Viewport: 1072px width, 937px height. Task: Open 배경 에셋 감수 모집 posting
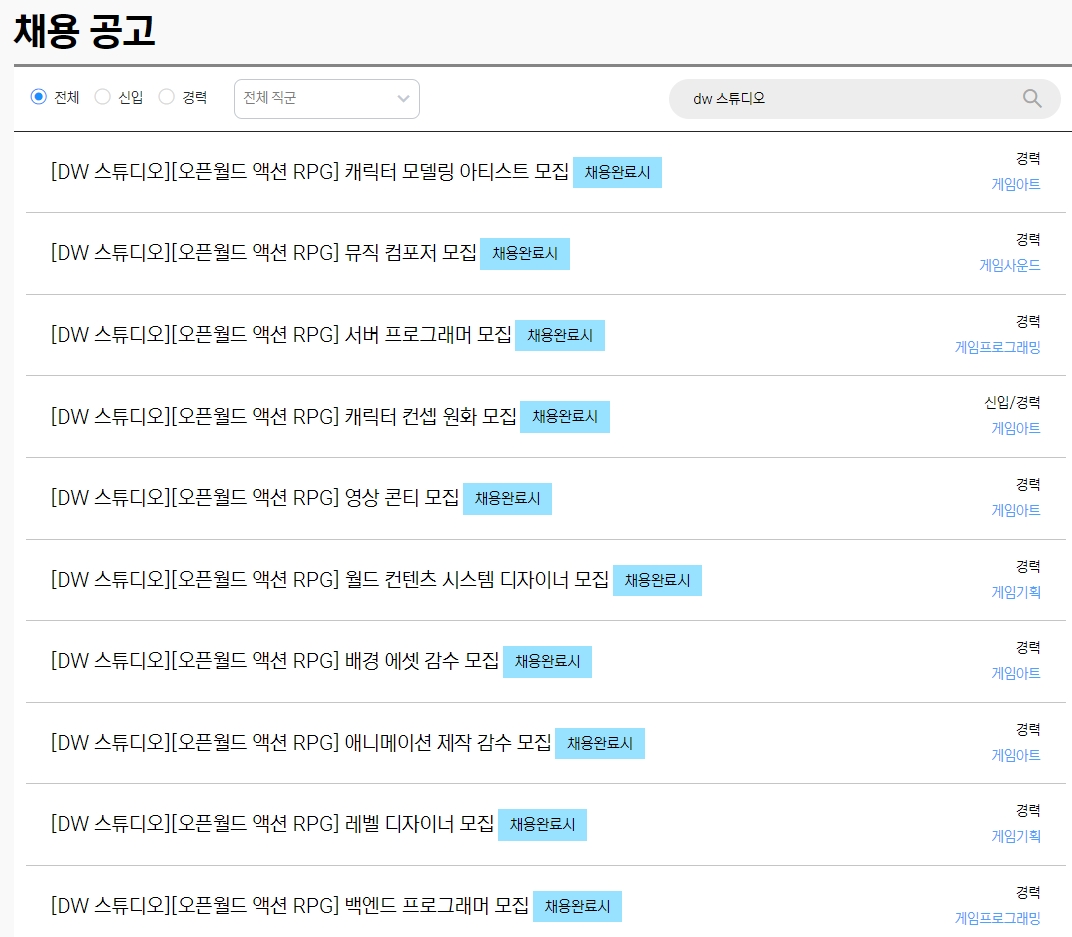(x=275, y=661)
